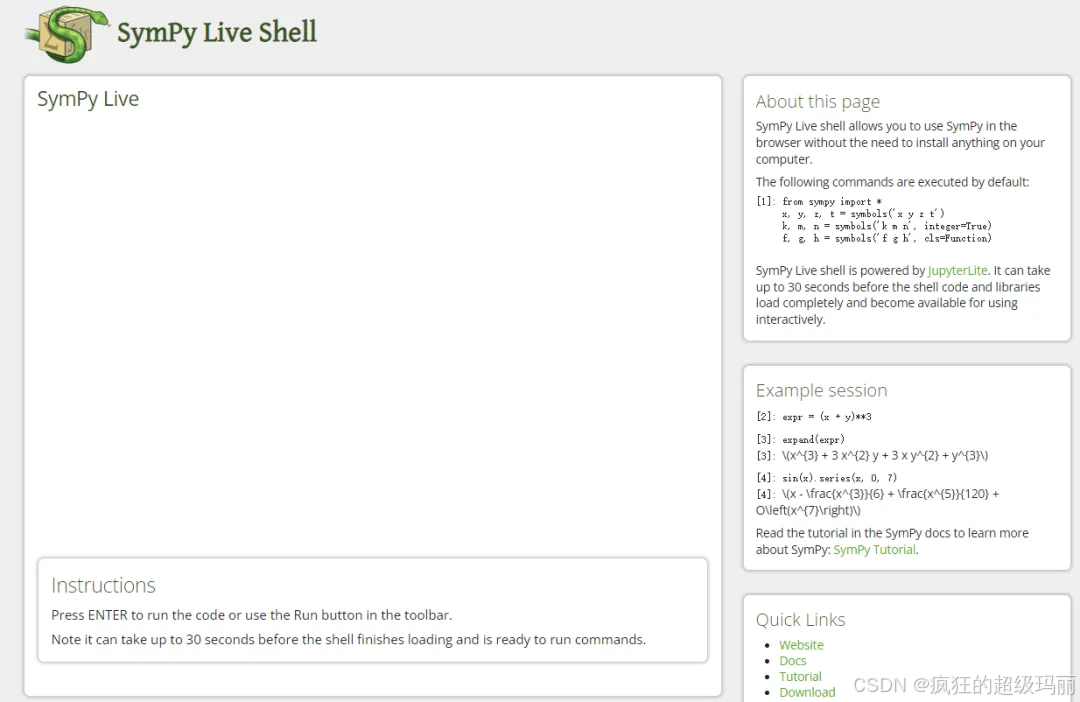Click the empty SymPy Live shell area

pyautogui.click(x=373, y=331)
